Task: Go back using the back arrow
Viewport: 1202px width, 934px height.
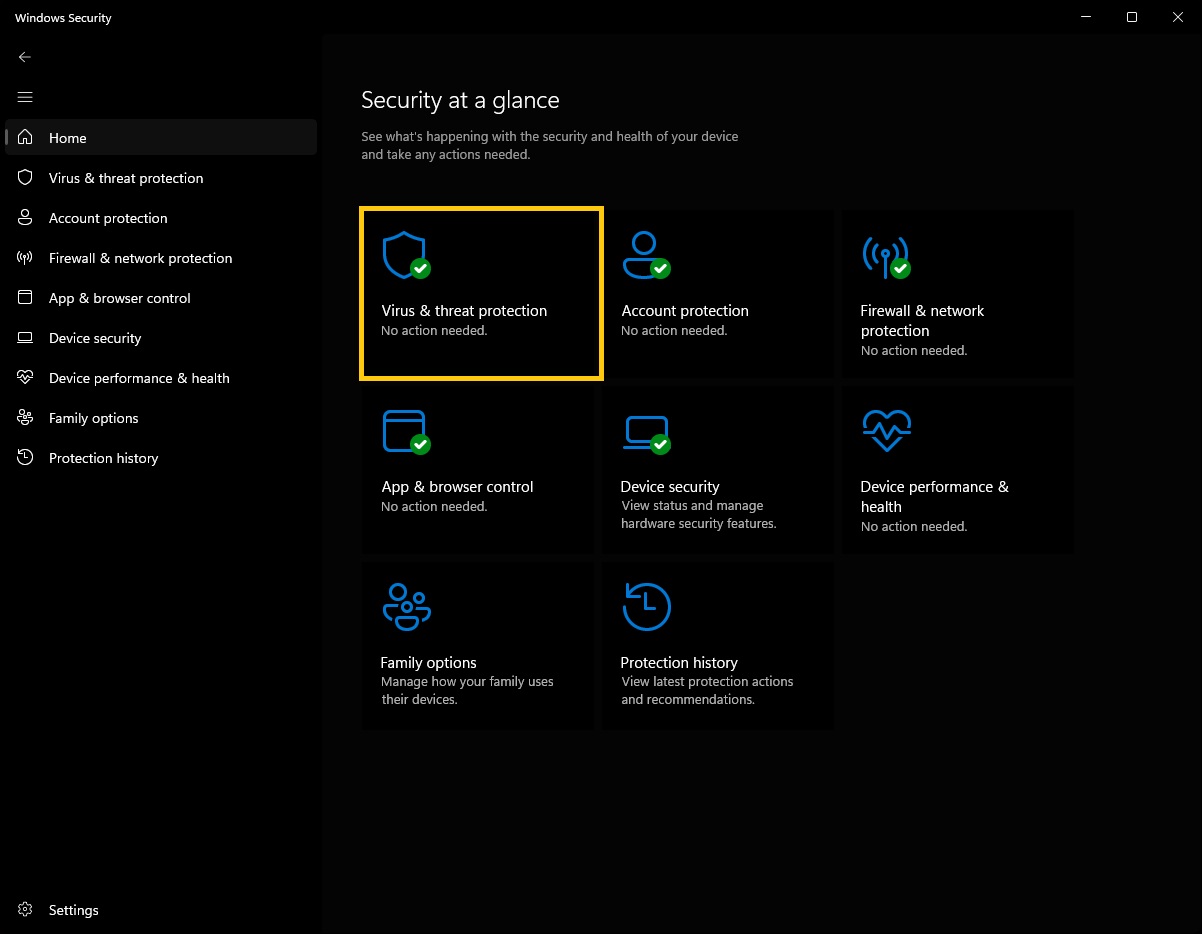Action: 25,57
